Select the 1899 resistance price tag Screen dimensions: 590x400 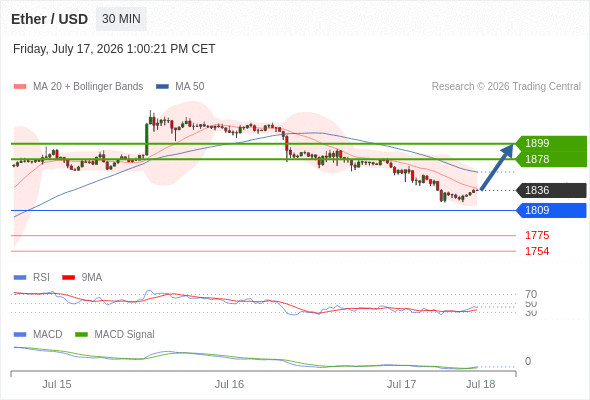coord(551,143)
